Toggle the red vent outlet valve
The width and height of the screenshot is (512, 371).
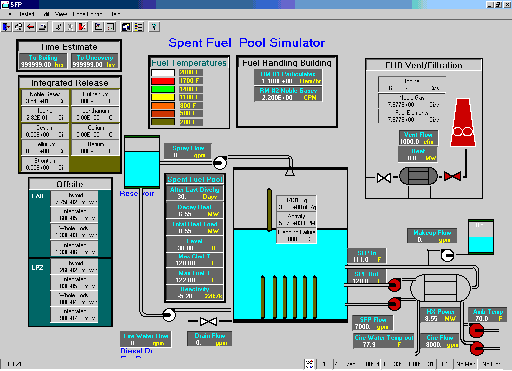(452, 176)
